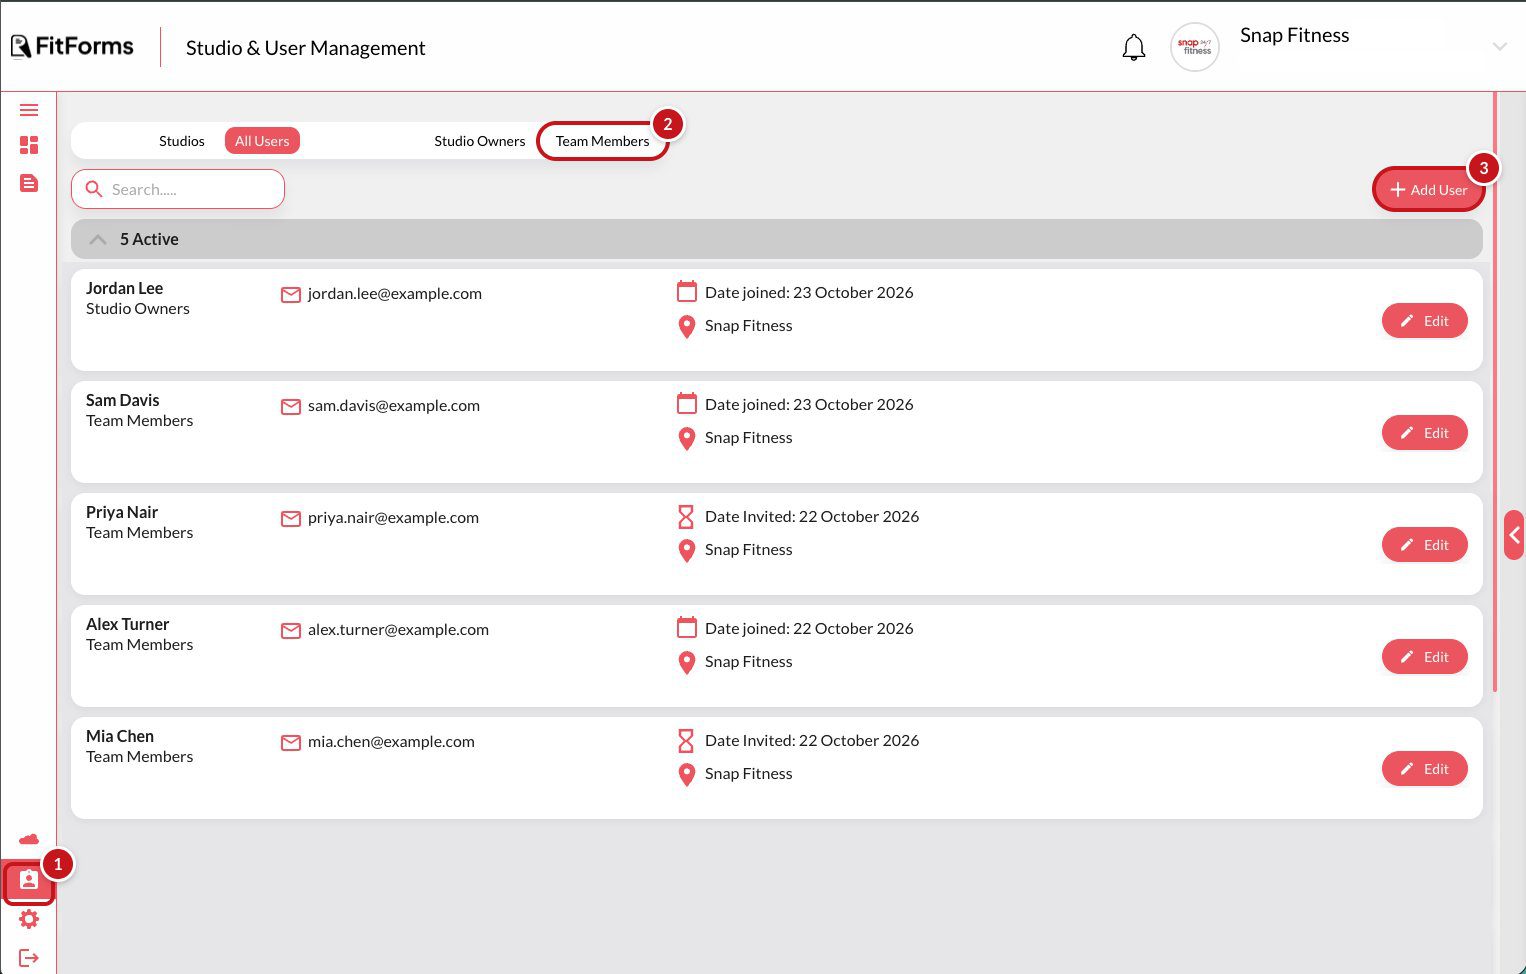This screenshot has height=974, width=1526.
Task: Click the cloud icon in the sidebar
Action: coord(29,839)
